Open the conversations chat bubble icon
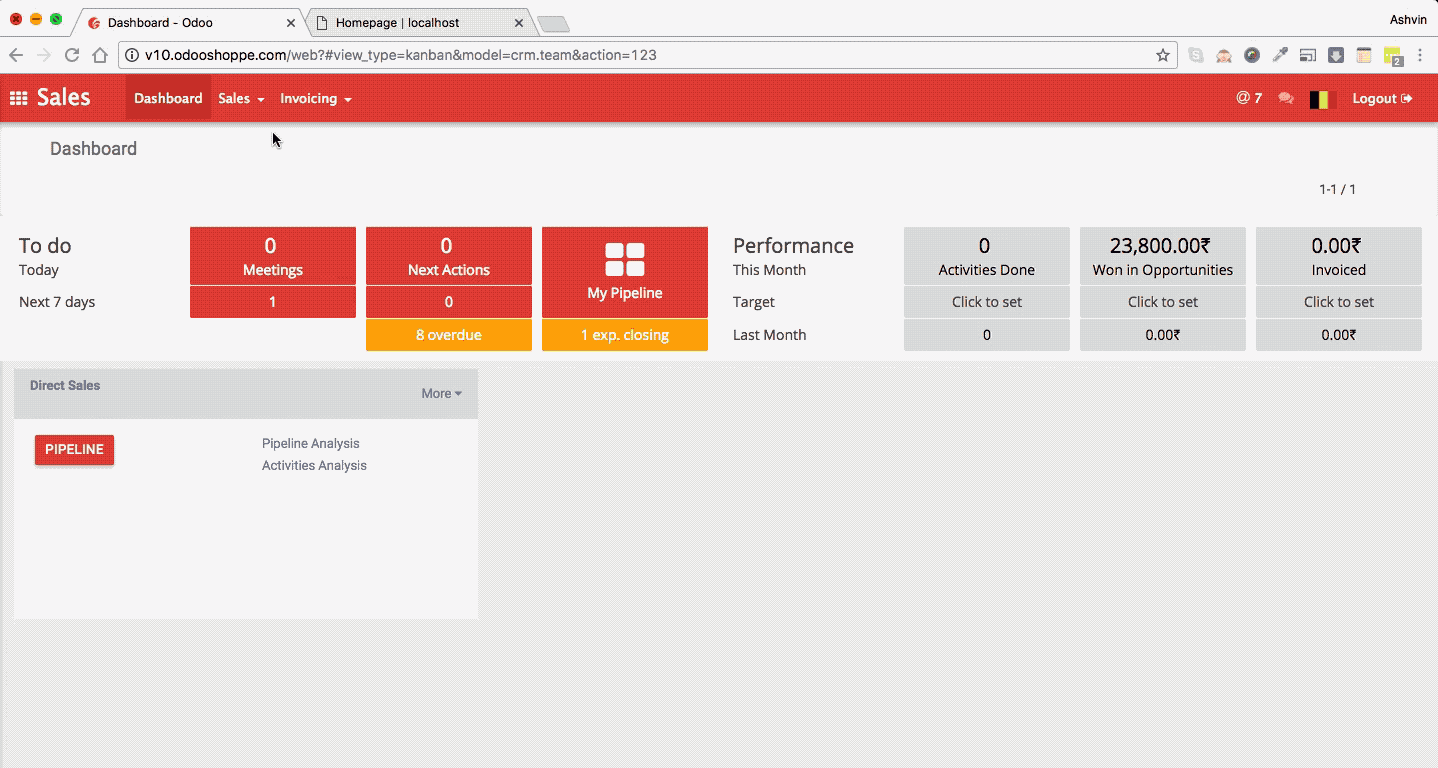Viewport: 1438px width, 768px height. click(x=1286, y=98)
